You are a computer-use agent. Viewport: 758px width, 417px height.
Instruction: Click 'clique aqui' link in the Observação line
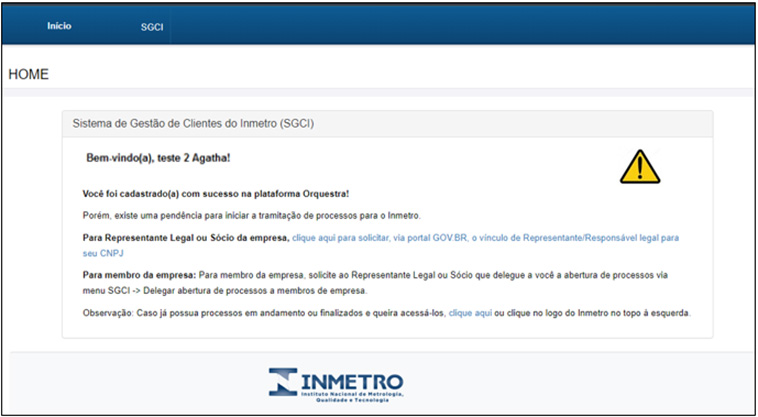[470, 313]
